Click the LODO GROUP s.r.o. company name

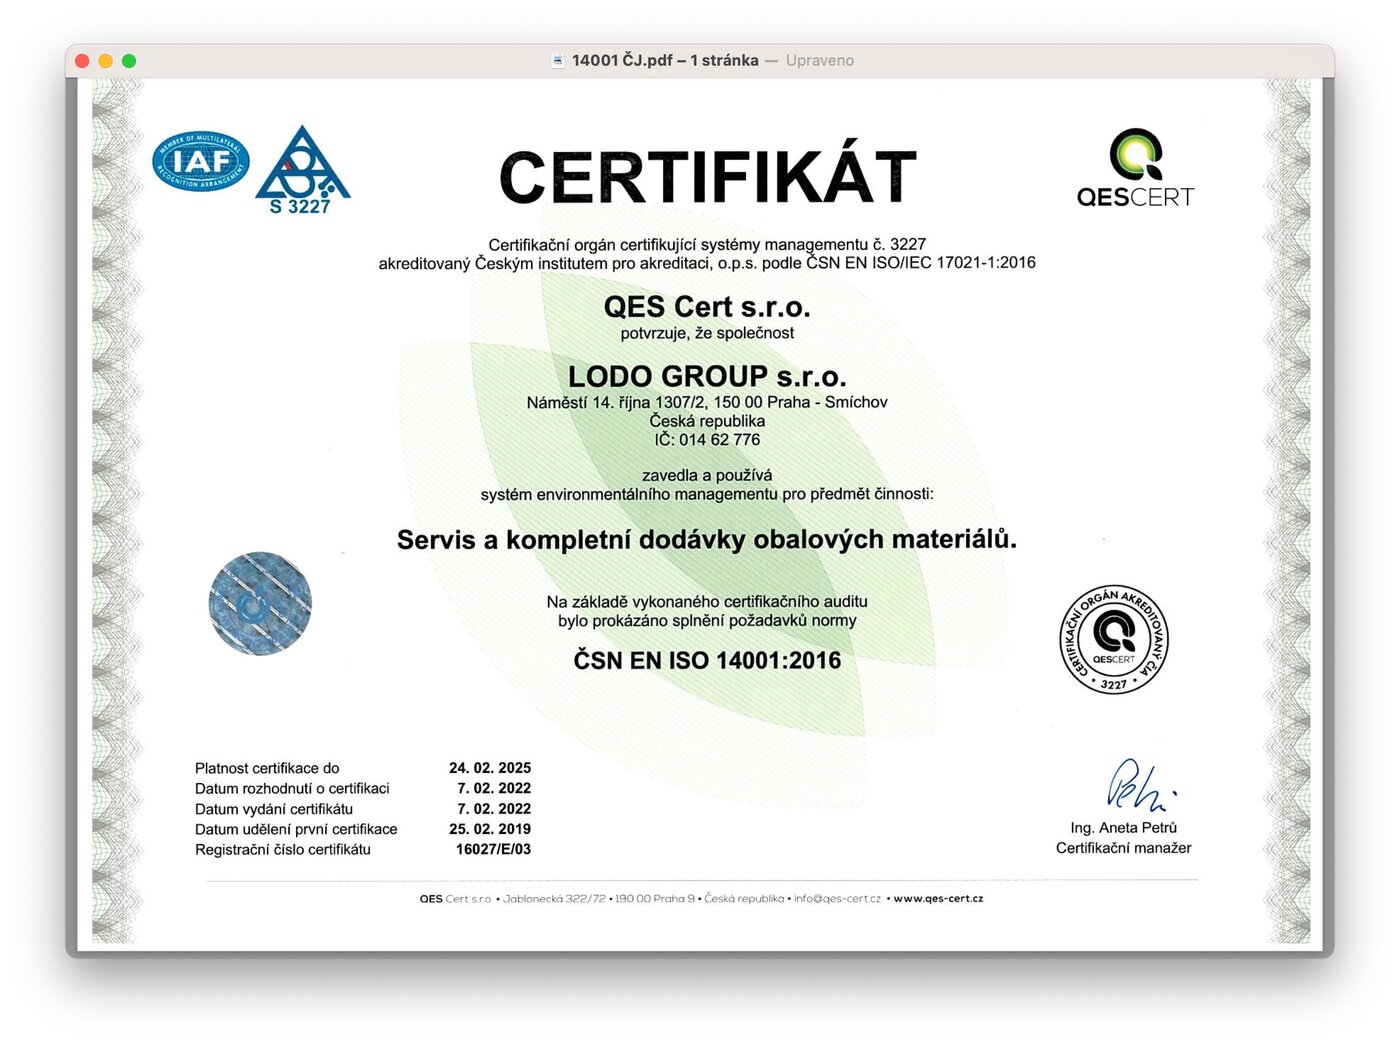click(707, 376)
